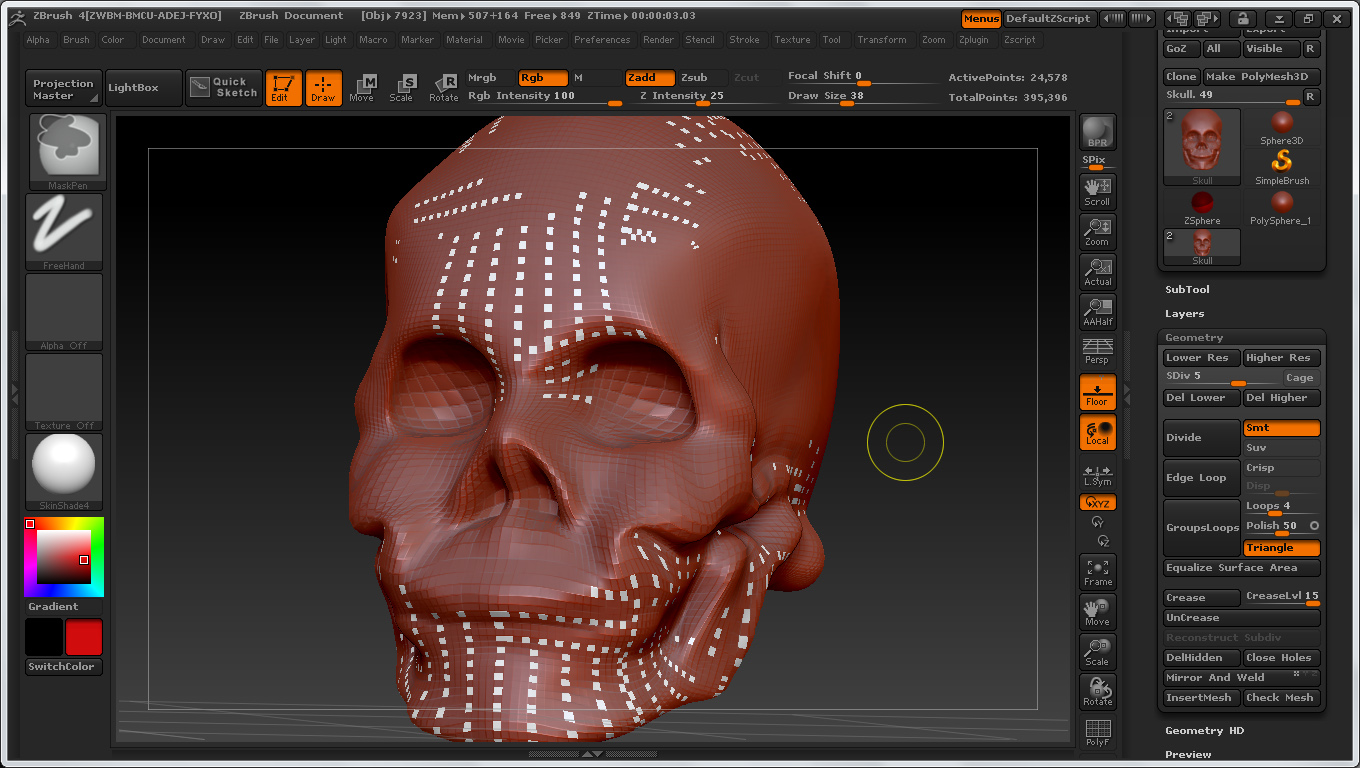
Task: Toggle Zadd sculpting mode
Action: 650,78
